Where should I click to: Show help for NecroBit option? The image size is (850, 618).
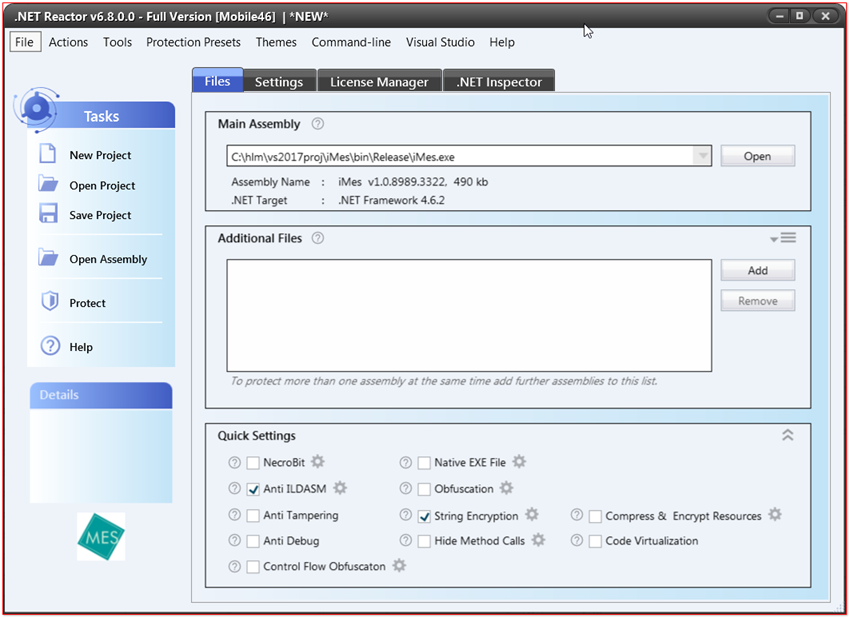(x=234, y=462)
